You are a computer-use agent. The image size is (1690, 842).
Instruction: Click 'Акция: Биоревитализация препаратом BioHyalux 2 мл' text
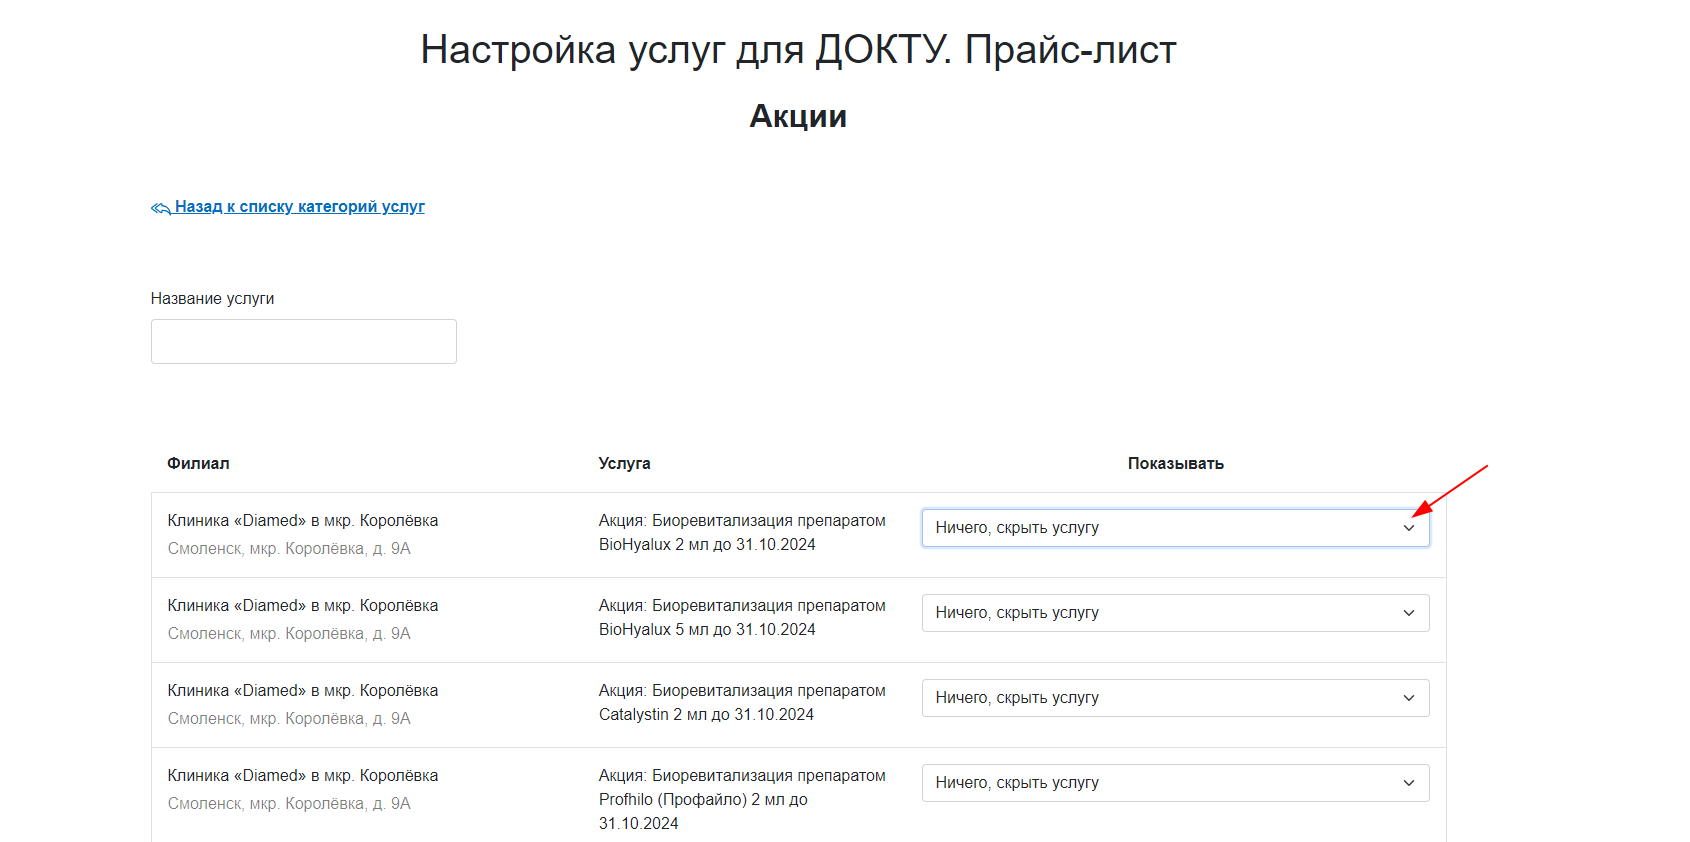pos(742,532)
